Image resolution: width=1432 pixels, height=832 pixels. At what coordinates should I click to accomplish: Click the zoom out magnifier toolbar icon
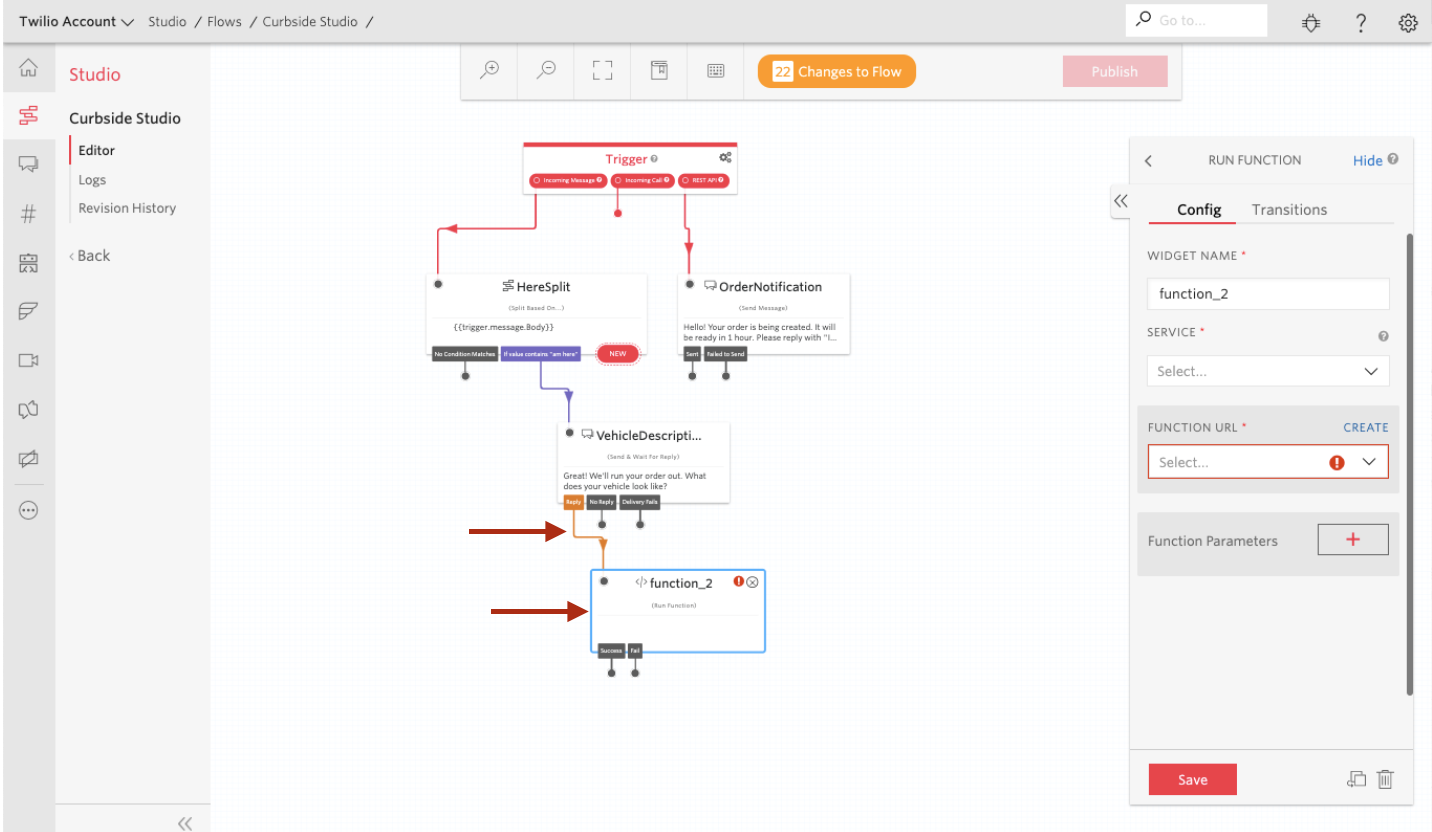click(x=546, y=71)
